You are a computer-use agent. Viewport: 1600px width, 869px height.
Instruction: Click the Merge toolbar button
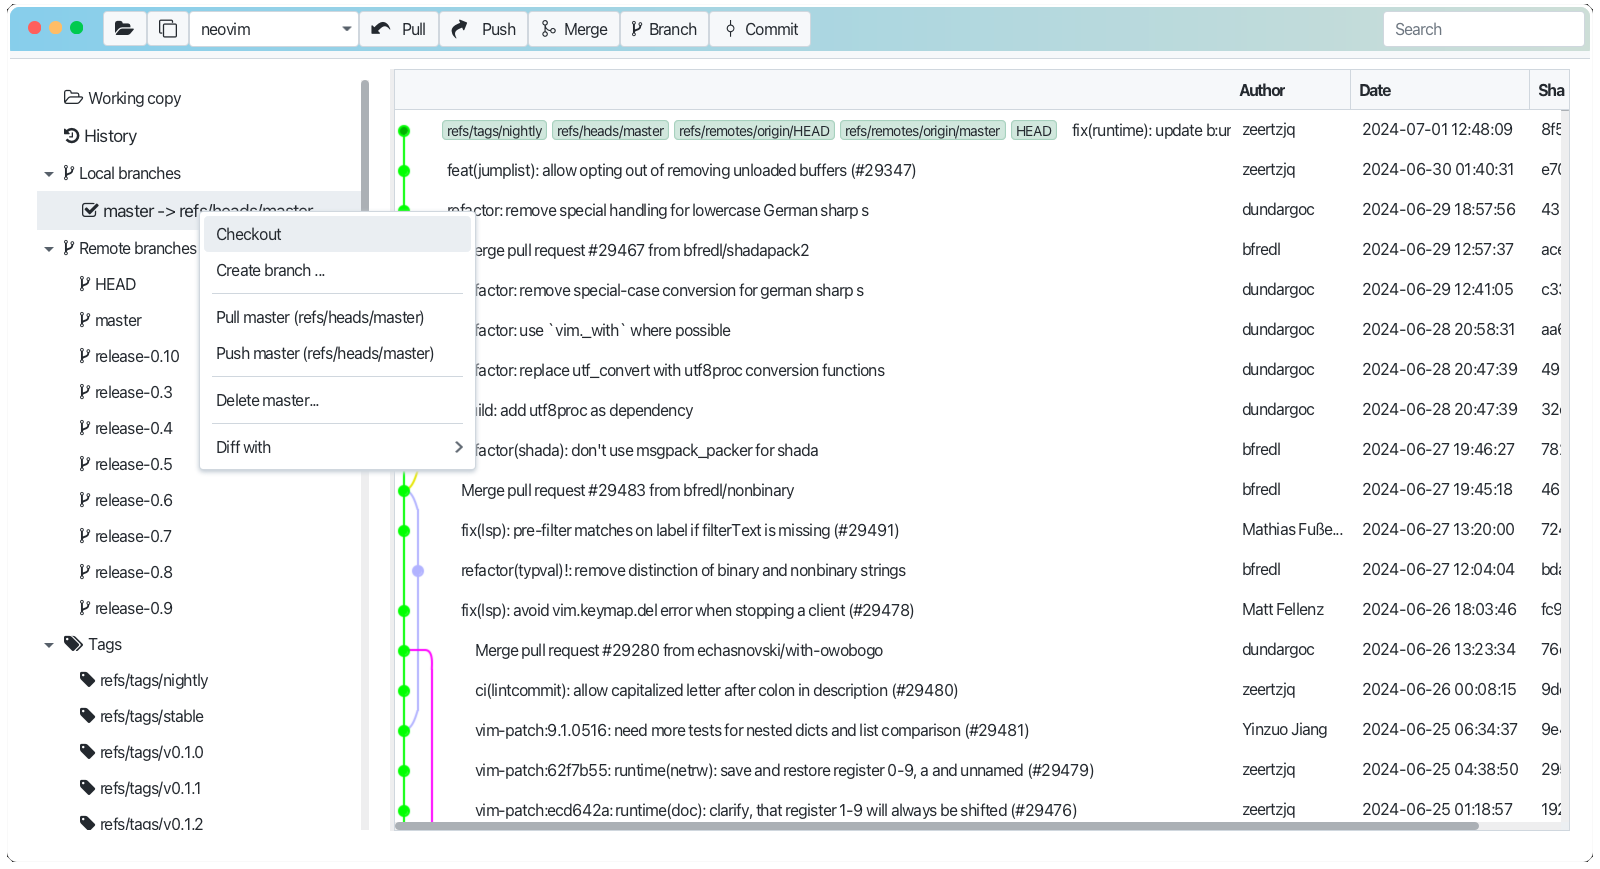pos(574,29)
